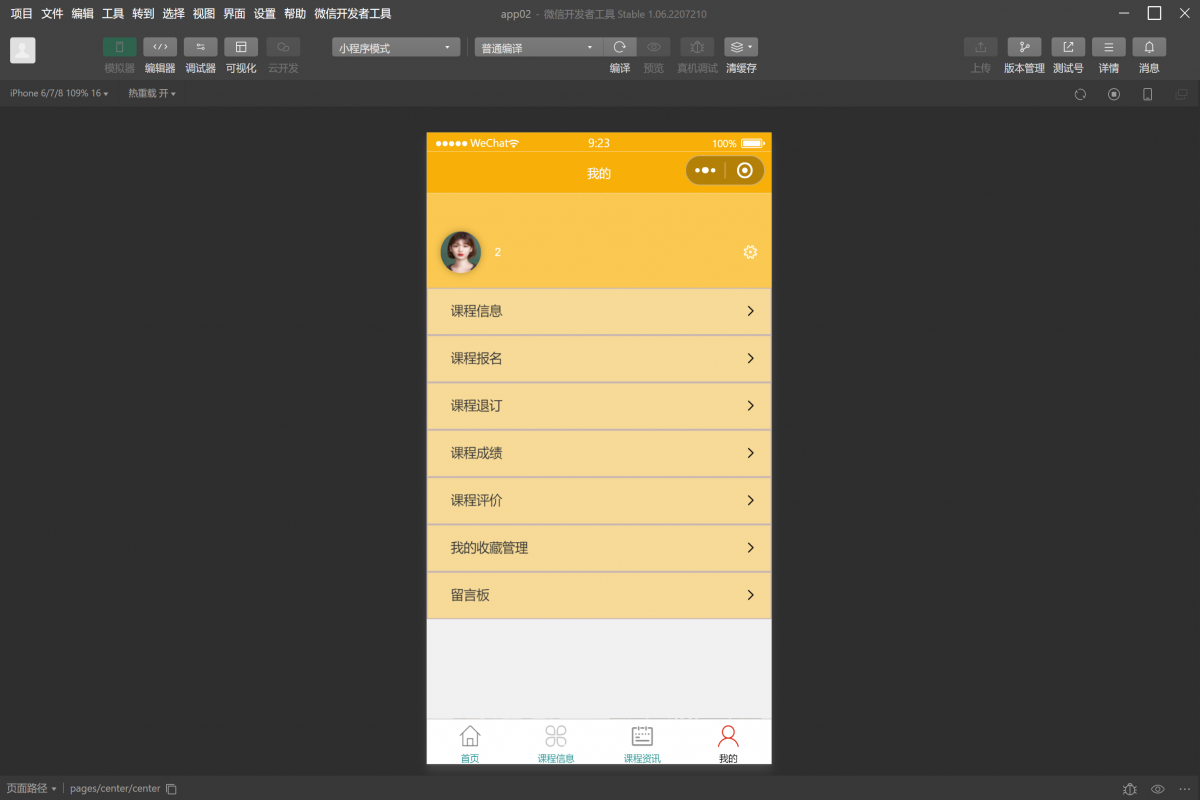Open the 消息 messages panel

[x=1148, y=47]
